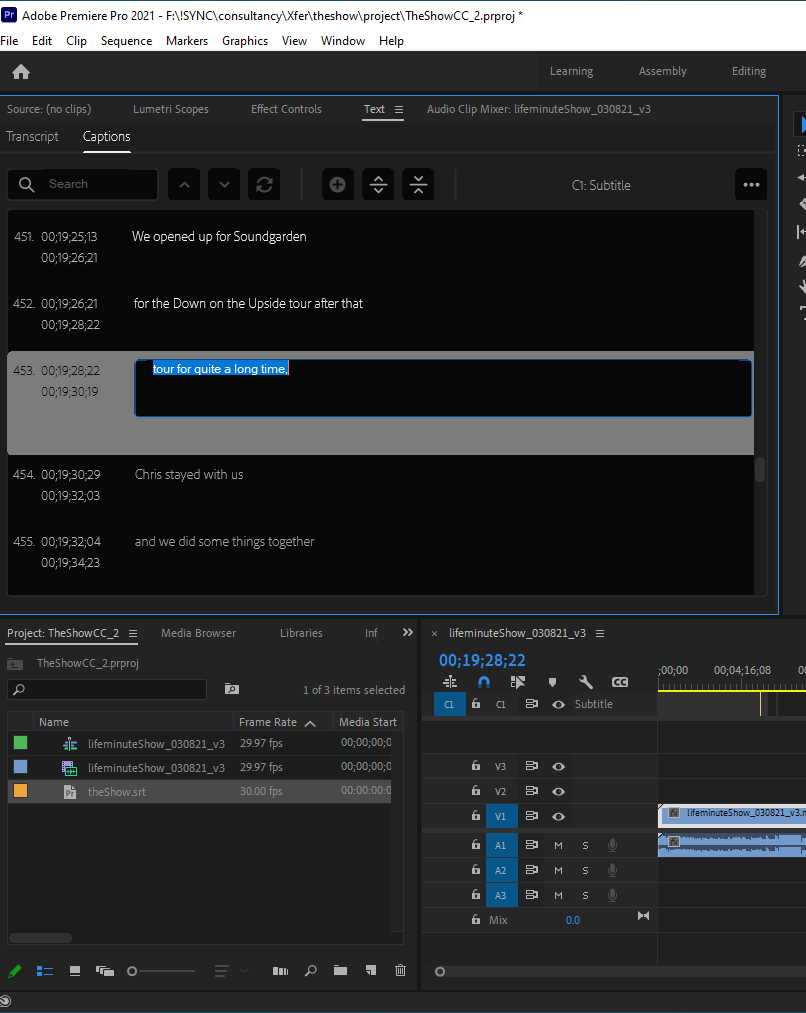
Task: Switch to the Editing workspace
Action: coord(748,71)
